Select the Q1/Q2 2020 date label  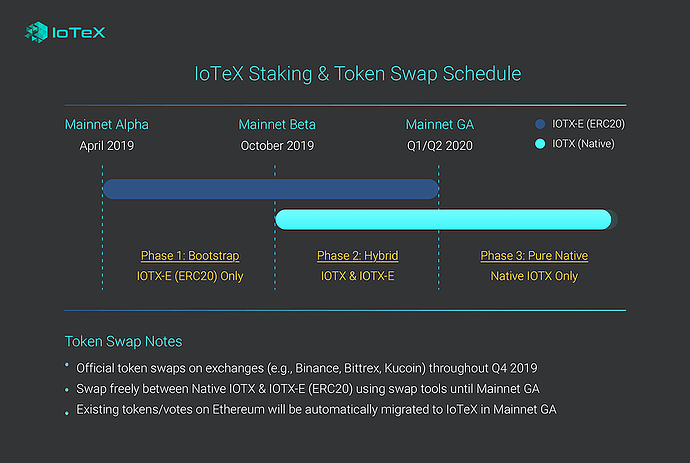(440, 146)
